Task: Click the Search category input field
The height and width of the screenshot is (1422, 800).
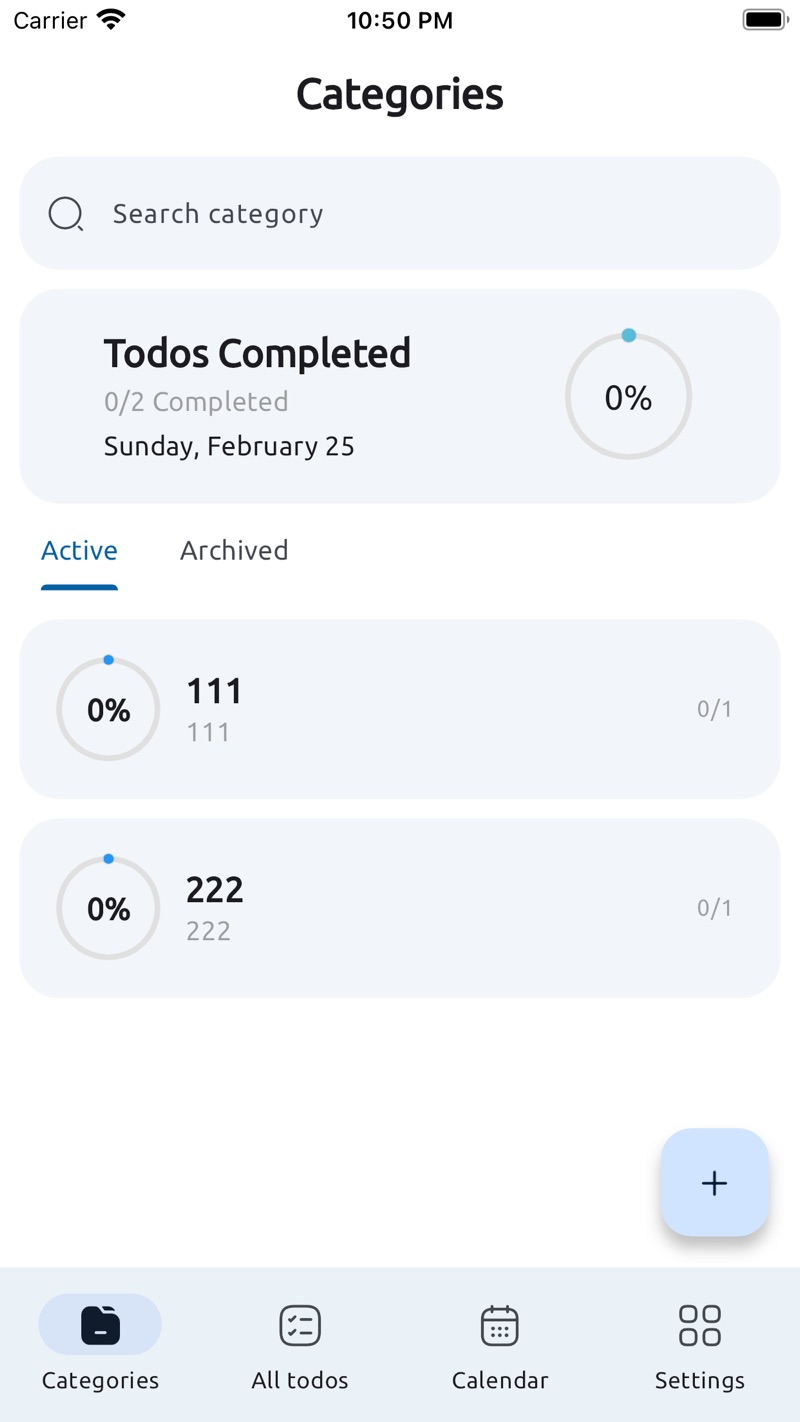Action: [x=420, y=214]
